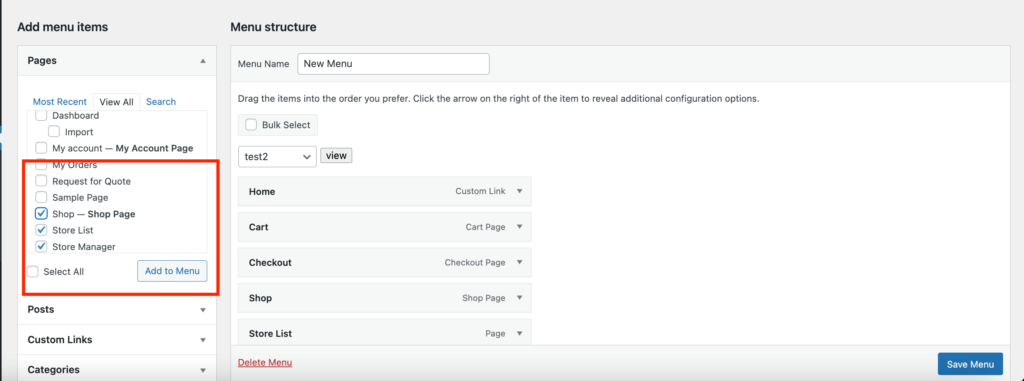Open the Search tab in Pages
The image size is (1024, 381).
click(x=161, y=102)
